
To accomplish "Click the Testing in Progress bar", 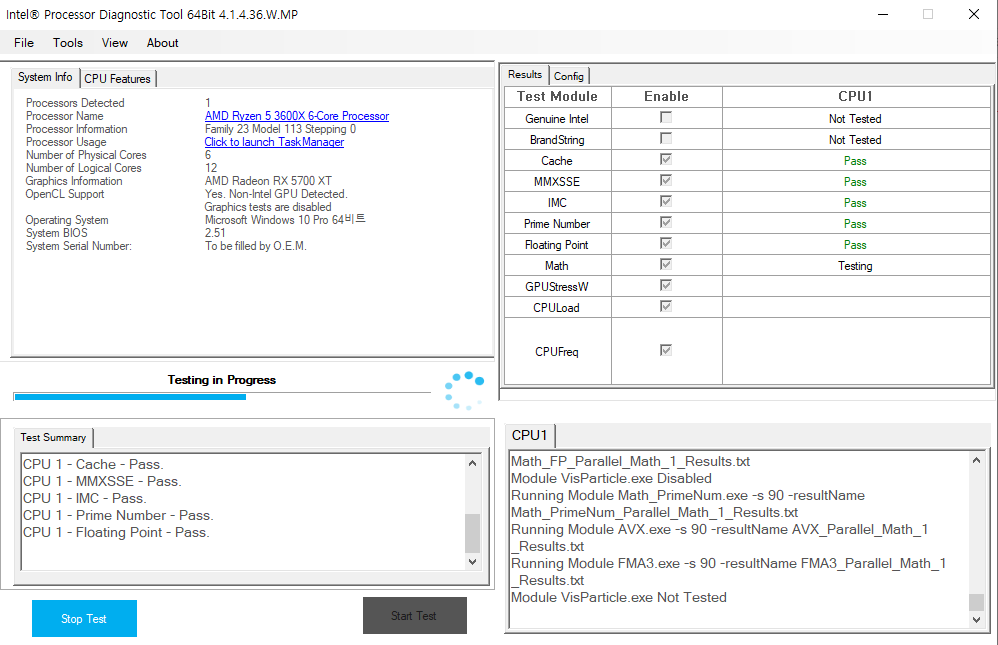I will click(221, 397).
